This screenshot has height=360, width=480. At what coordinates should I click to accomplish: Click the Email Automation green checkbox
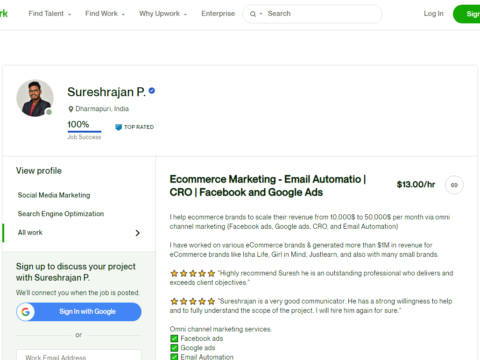point(174,357)
